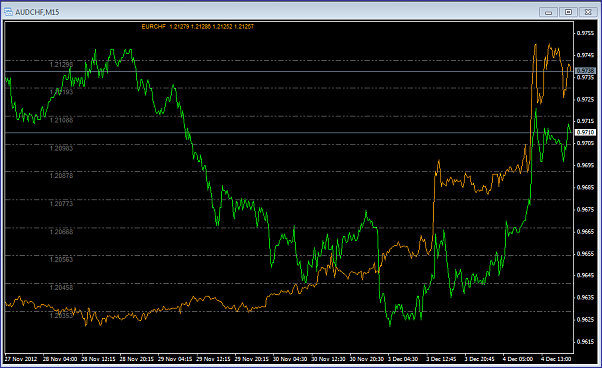Click the 1.21298 overlay level label
The image size is (602, 368).
pos(61,64)
